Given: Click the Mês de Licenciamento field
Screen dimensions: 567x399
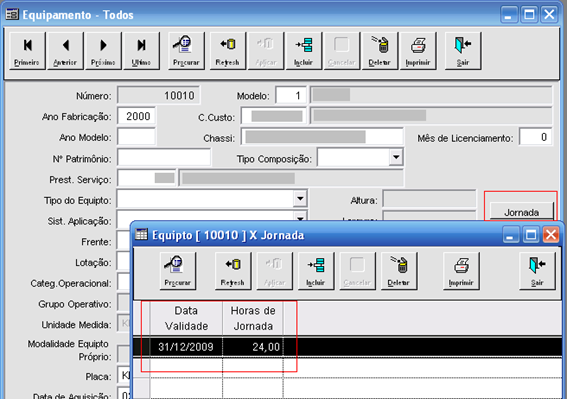Looking at the screenshot, I should [535, 137].
